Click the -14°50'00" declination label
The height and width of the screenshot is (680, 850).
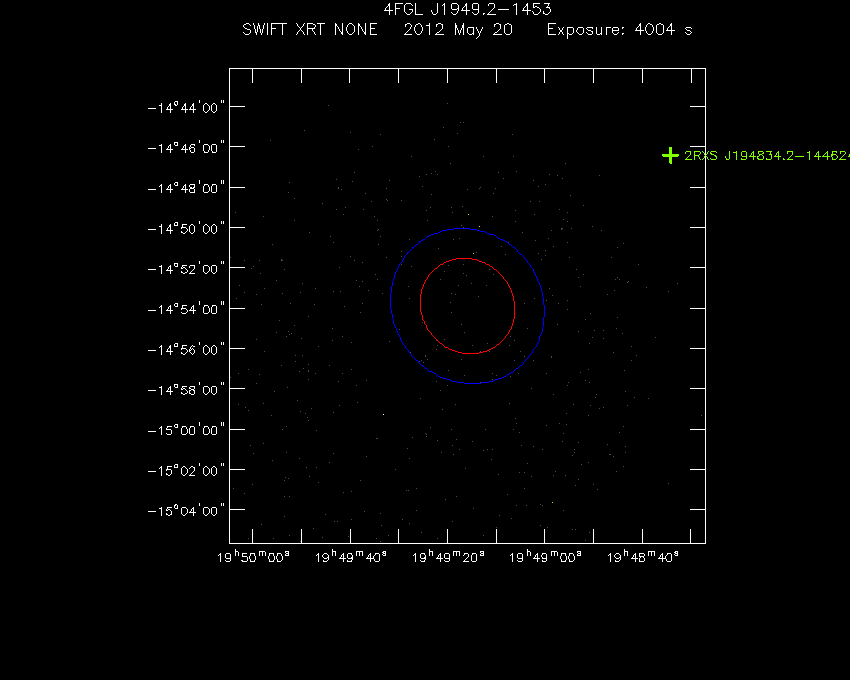point(186,228)
